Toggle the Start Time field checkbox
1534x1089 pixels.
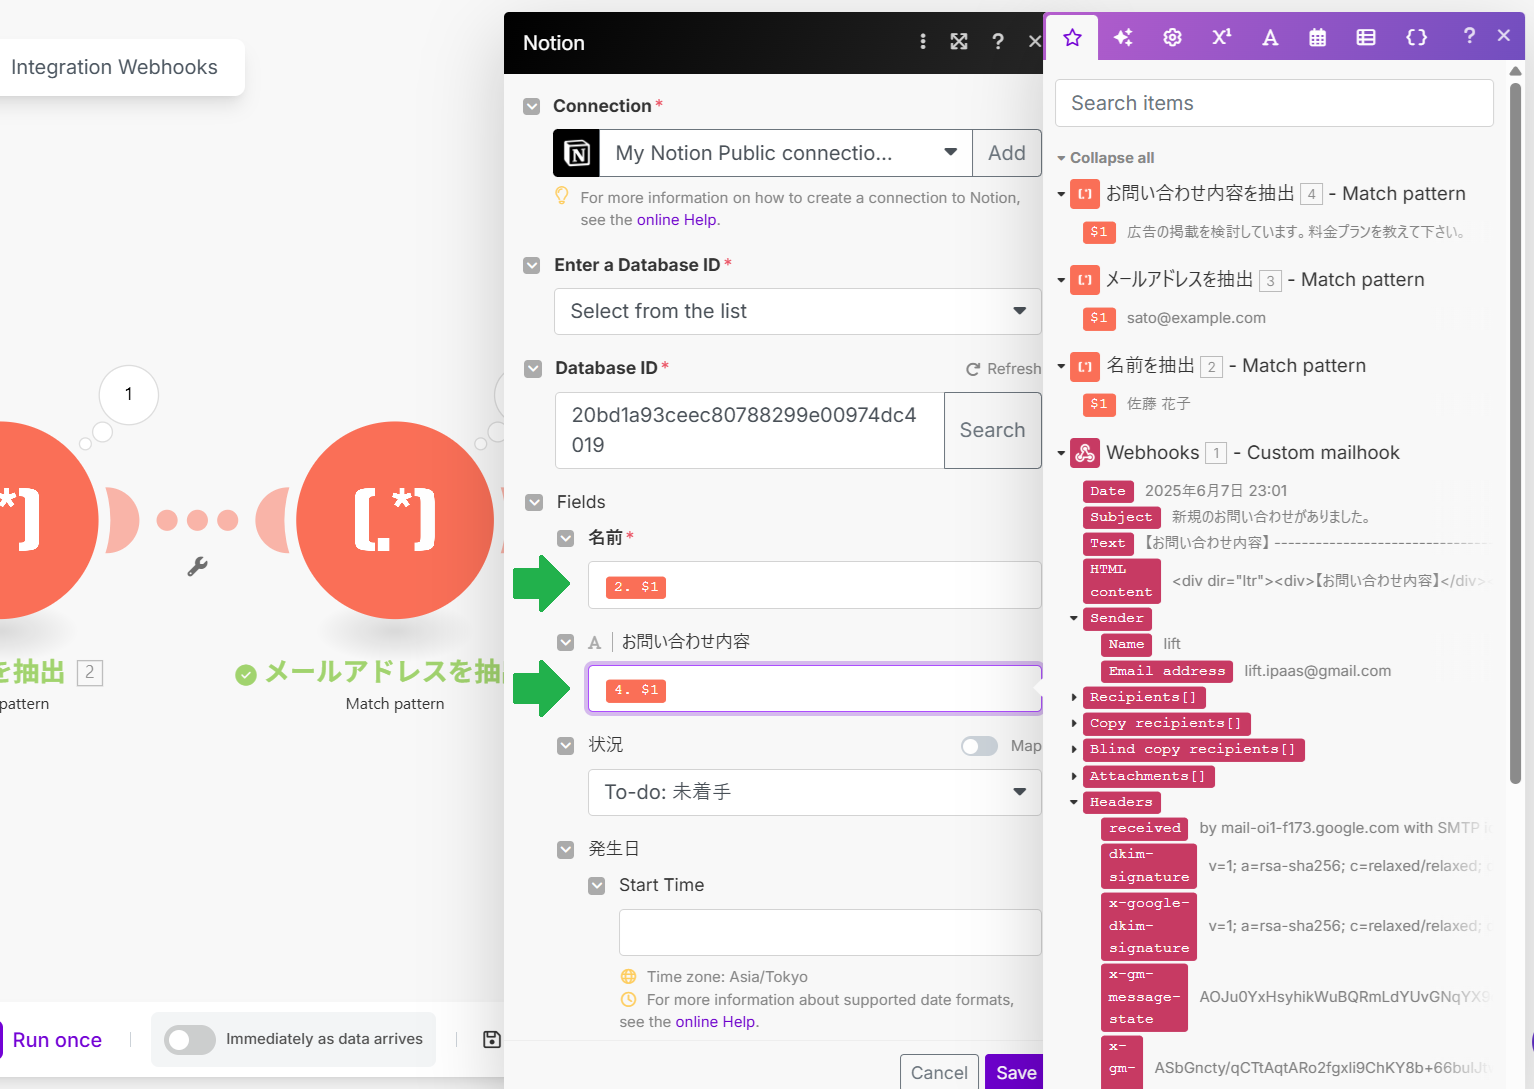click(597, 885)
